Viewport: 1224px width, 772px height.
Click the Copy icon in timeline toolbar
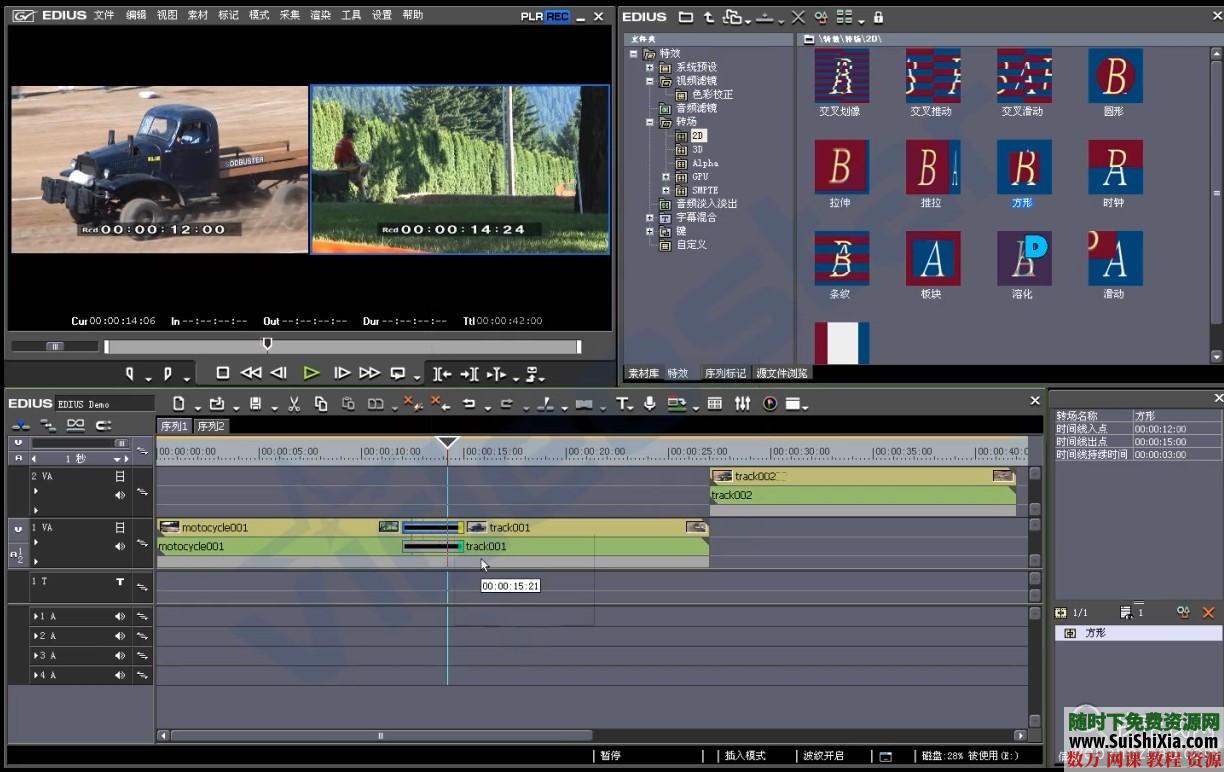point(321,404)
